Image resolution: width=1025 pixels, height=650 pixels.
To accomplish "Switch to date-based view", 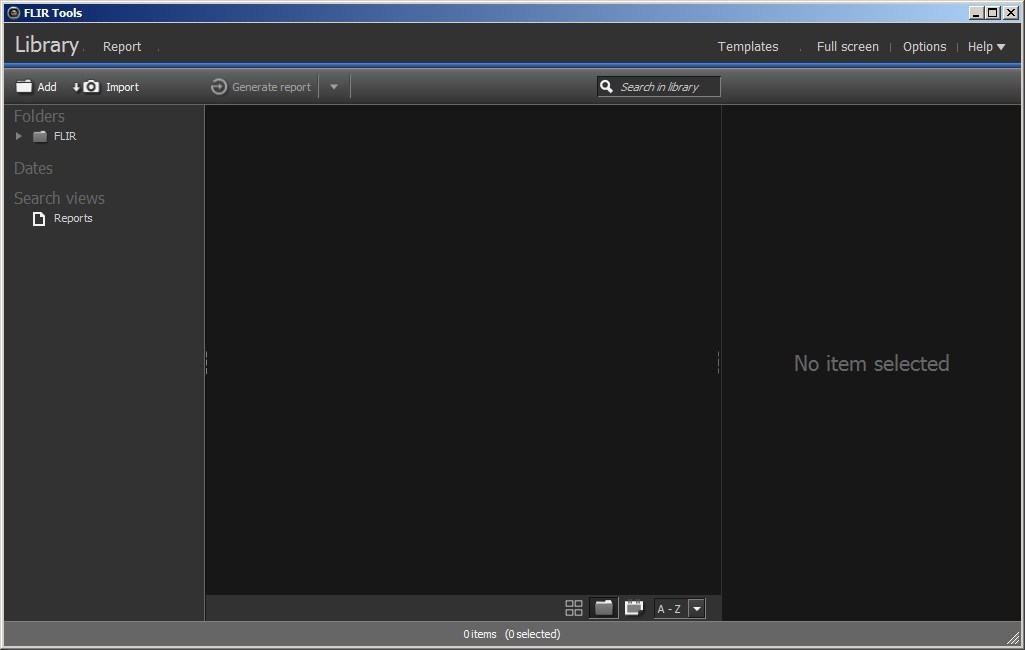I will click(x=633, y=607).
